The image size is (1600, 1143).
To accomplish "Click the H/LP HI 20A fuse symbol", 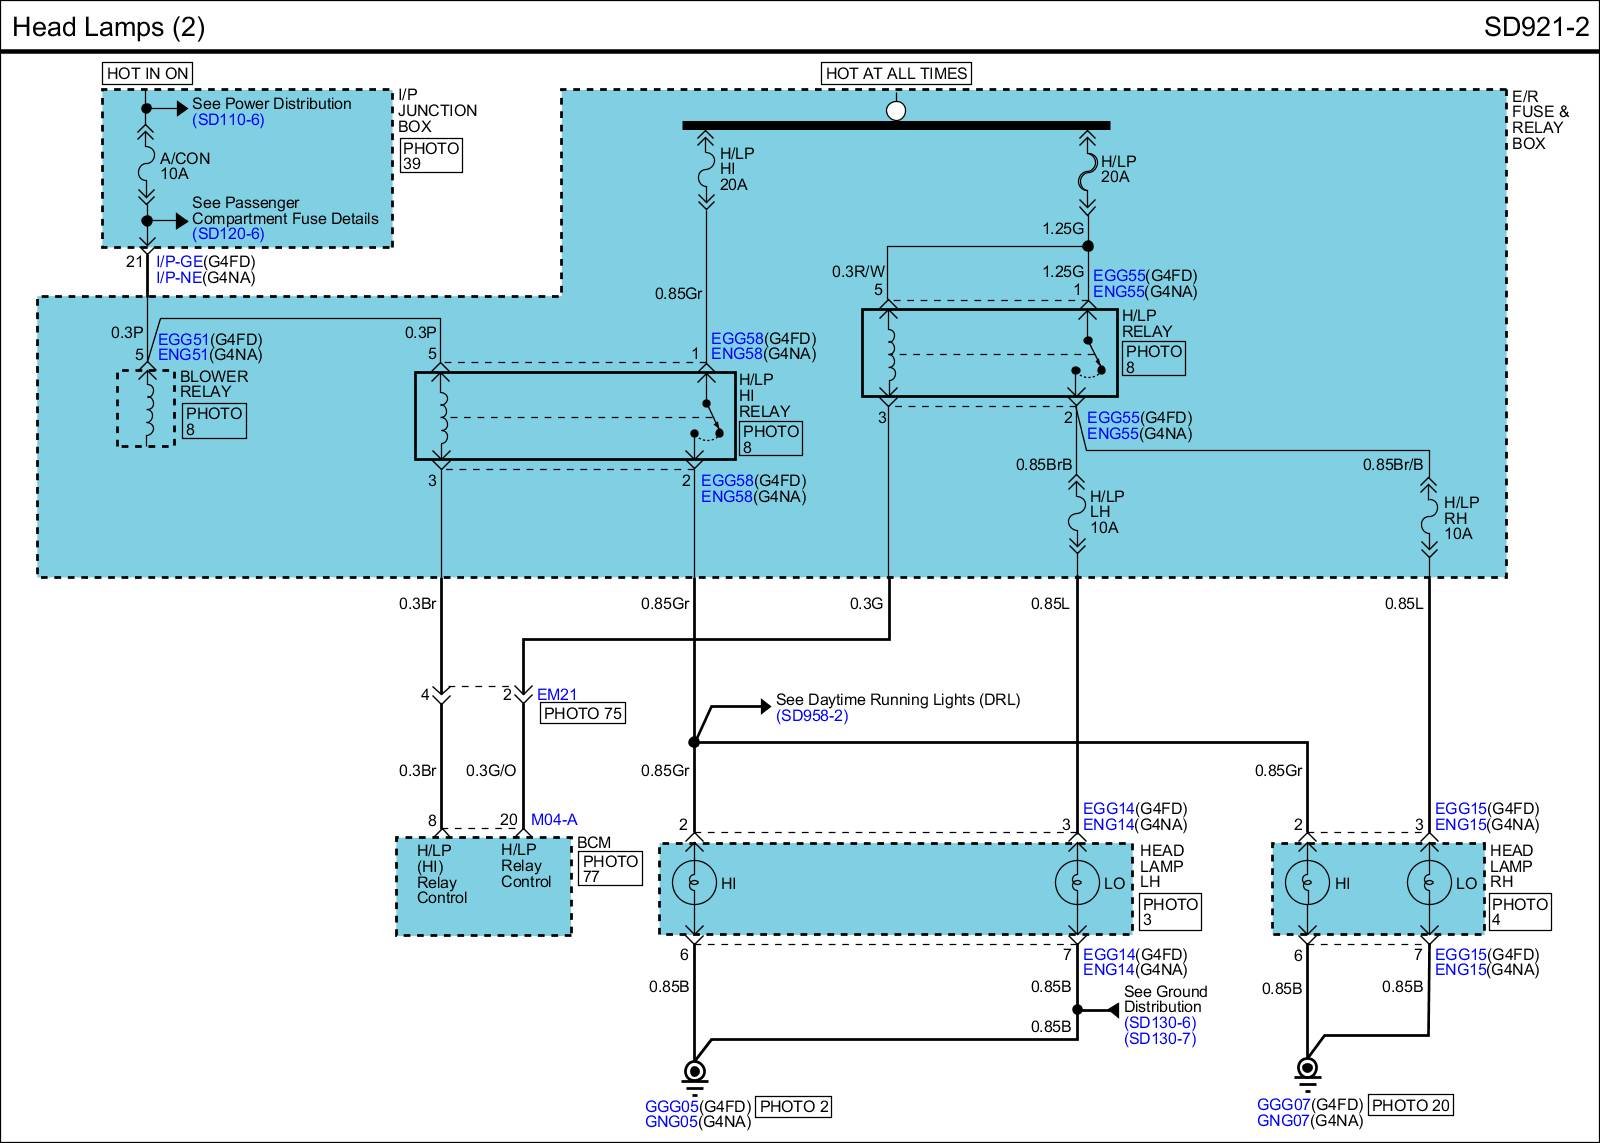I will (x=707, y=168).
